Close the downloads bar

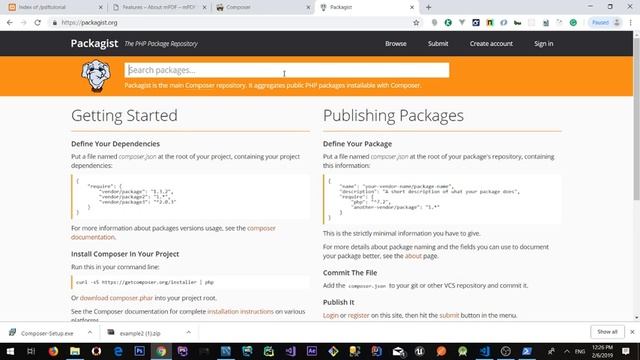pos(632,332)
